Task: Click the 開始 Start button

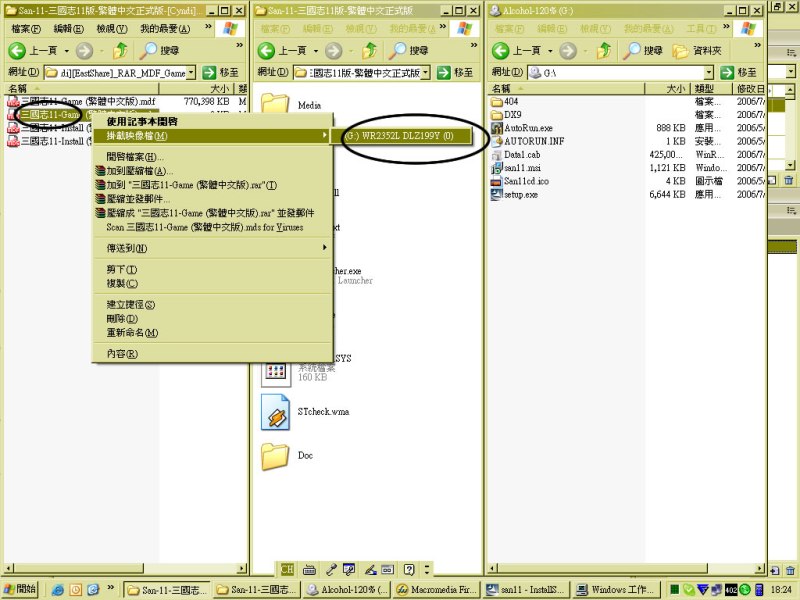Action: tap(20, 589)
